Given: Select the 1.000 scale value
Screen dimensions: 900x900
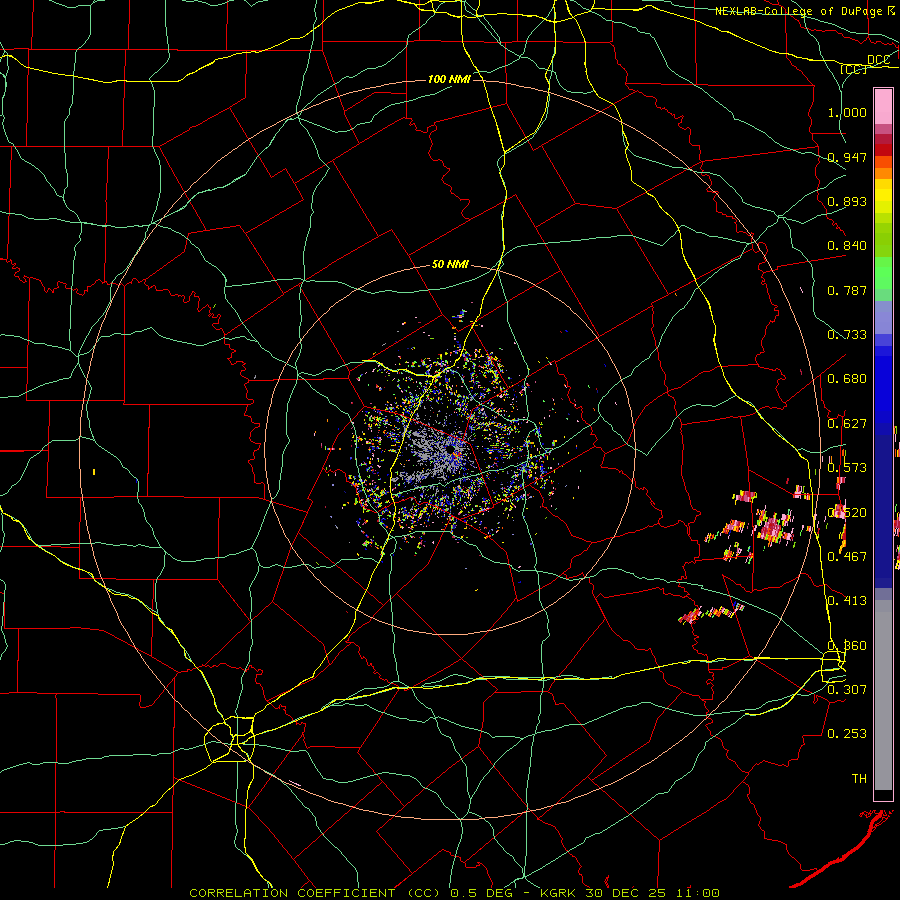Looking at the screenshot, I should pyautogui.click(x=847, y=112).
